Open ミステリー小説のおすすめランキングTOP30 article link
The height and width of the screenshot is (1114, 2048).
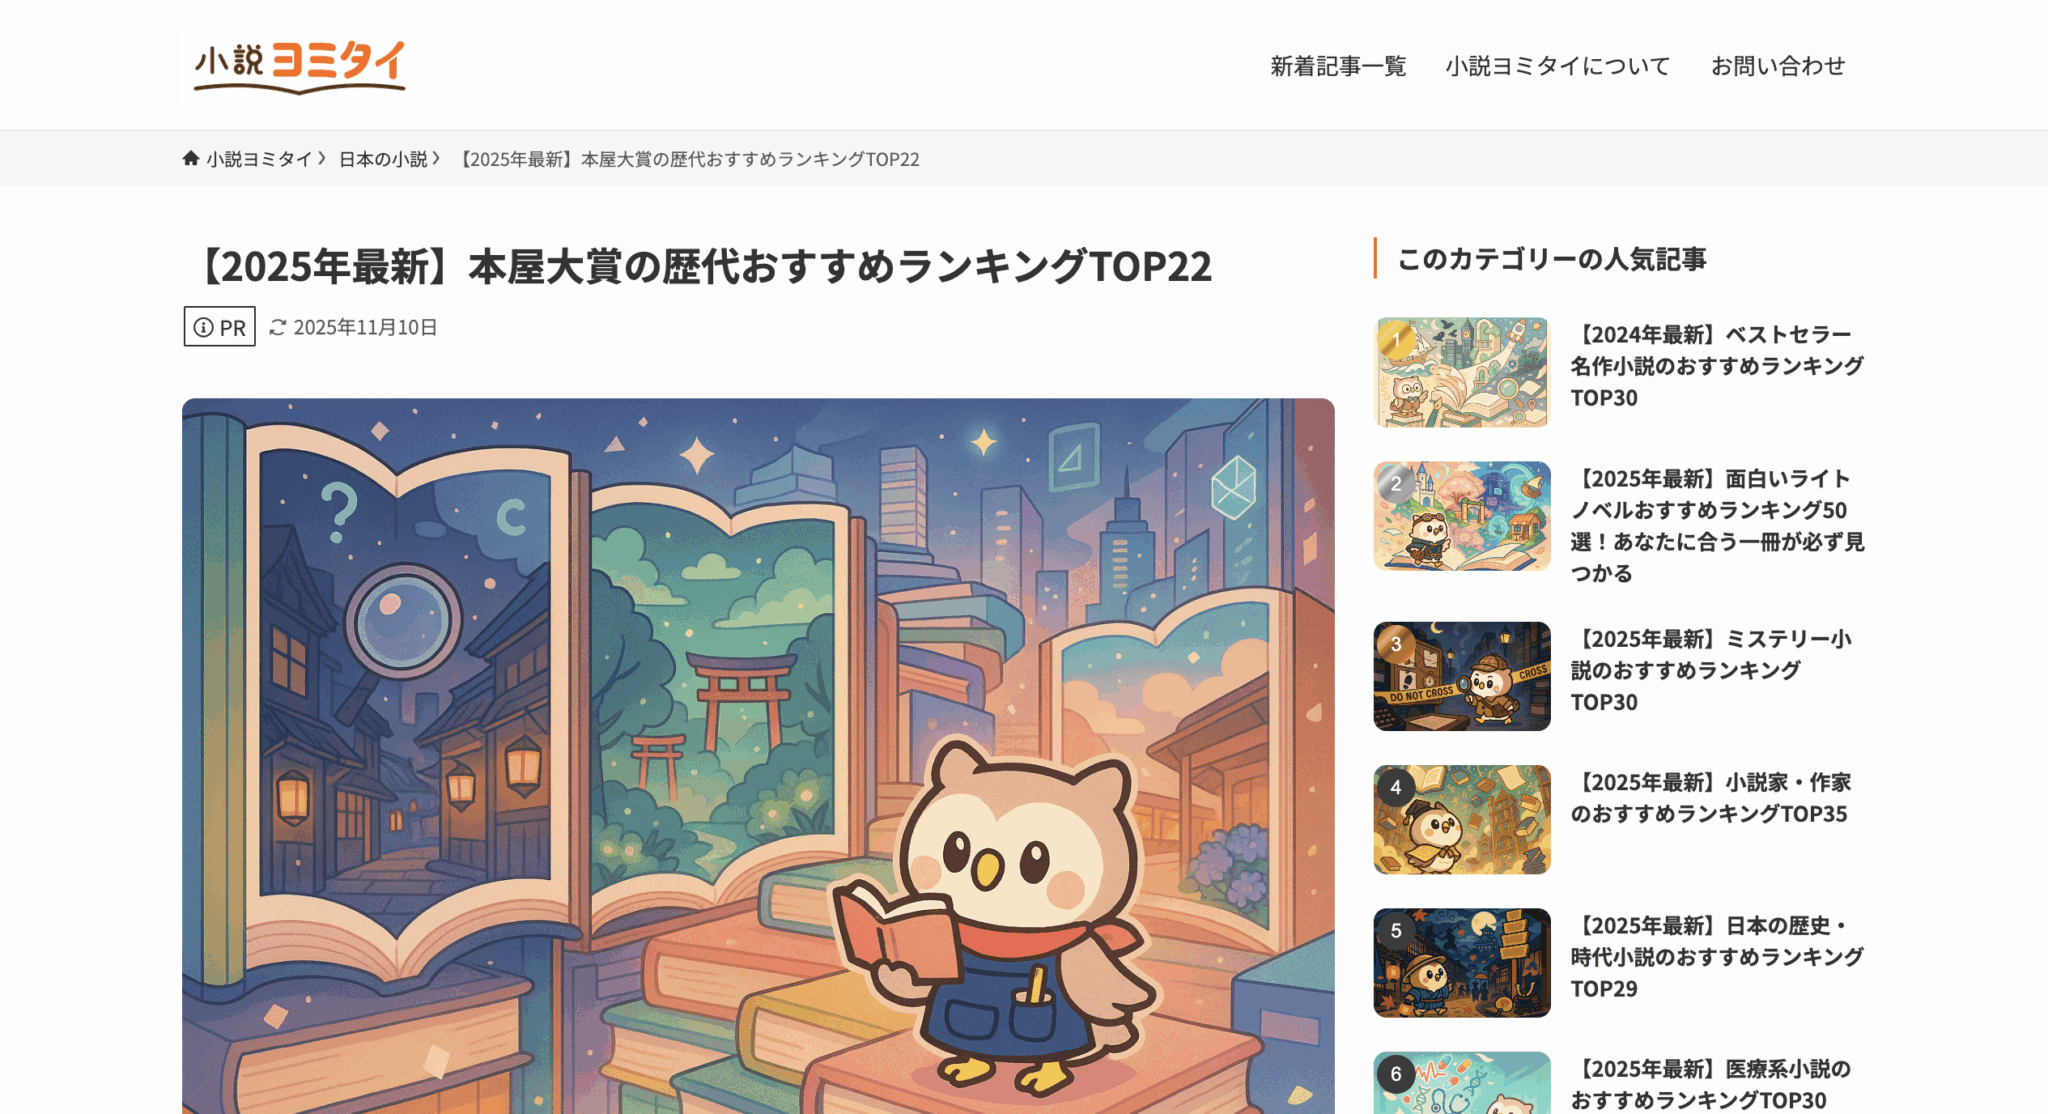pos(1711,670)
